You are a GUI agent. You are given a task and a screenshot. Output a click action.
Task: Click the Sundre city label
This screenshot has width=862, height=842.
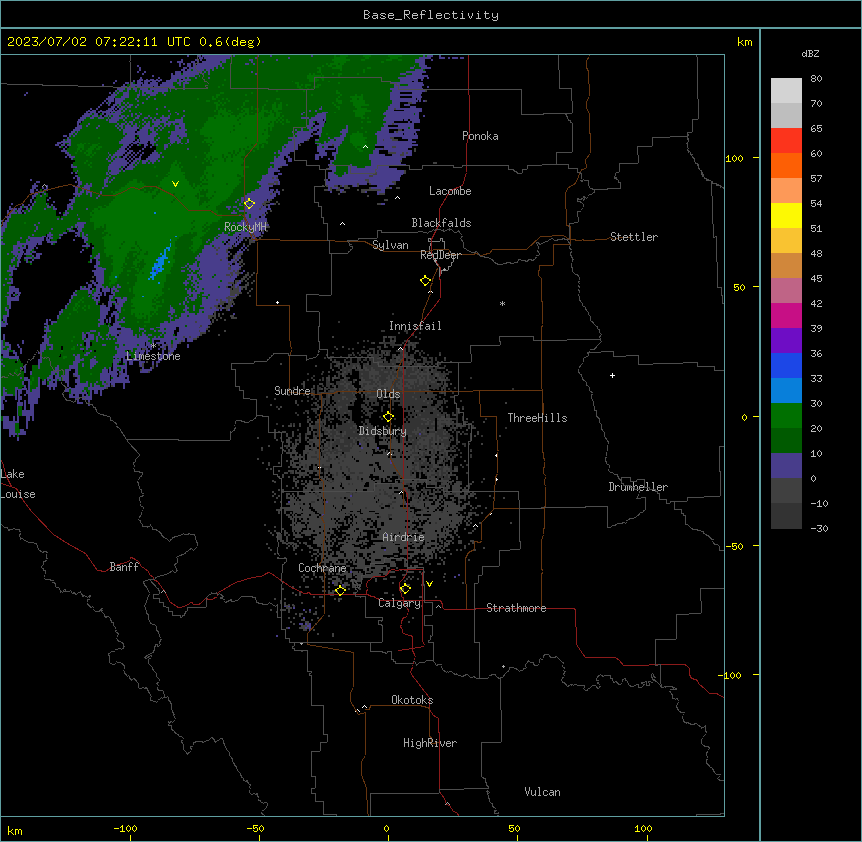click(292, 391)
